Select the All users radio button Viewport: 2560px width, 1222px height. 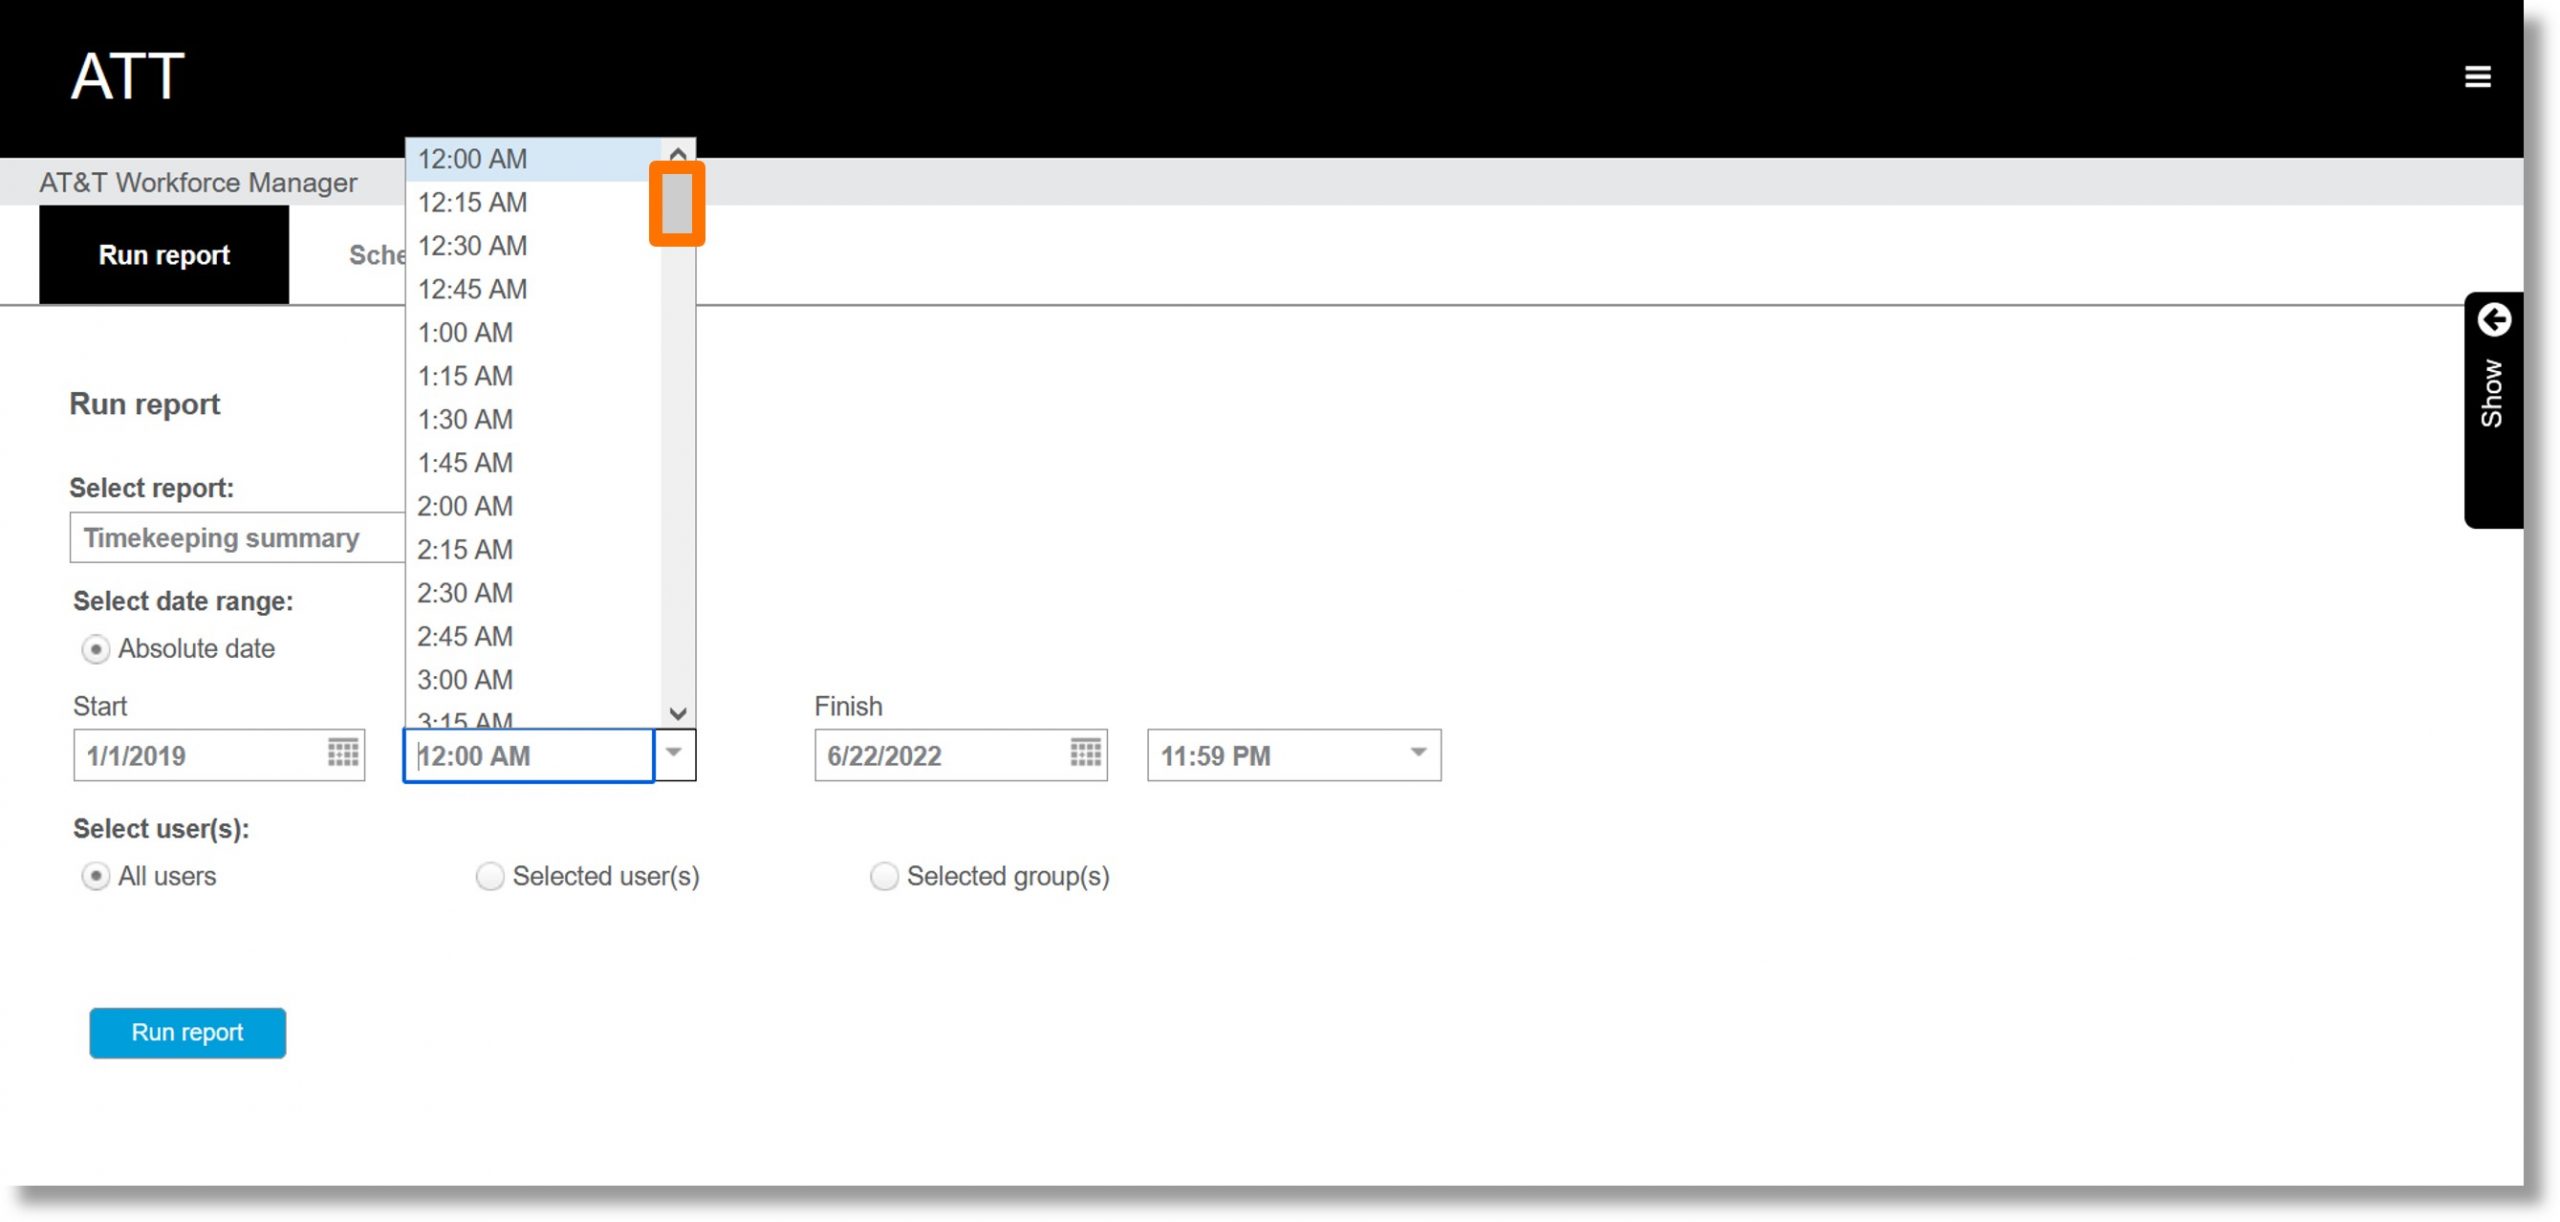pyautogui.click(x=95, y=877)
